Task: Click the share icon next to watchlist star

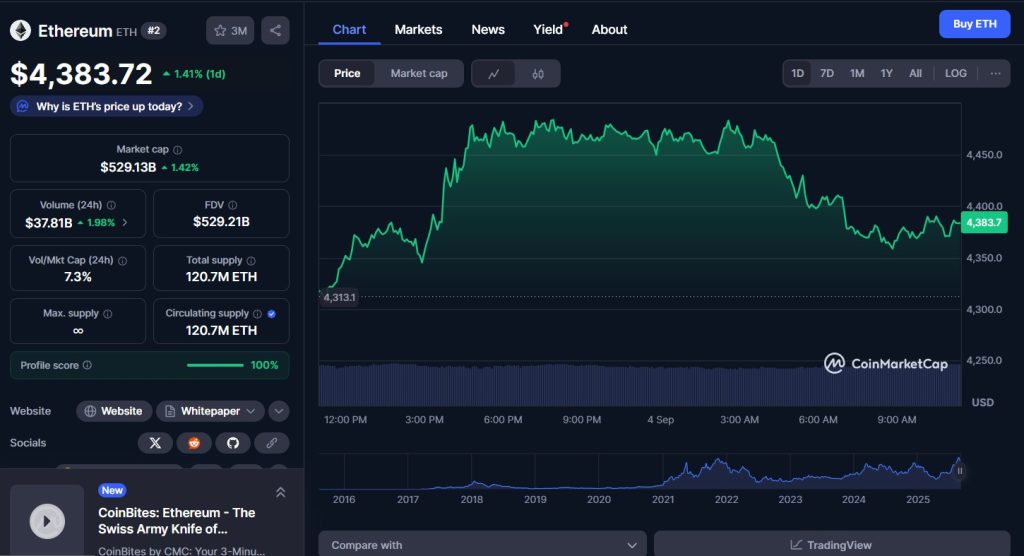Action: tap(275, 31)
